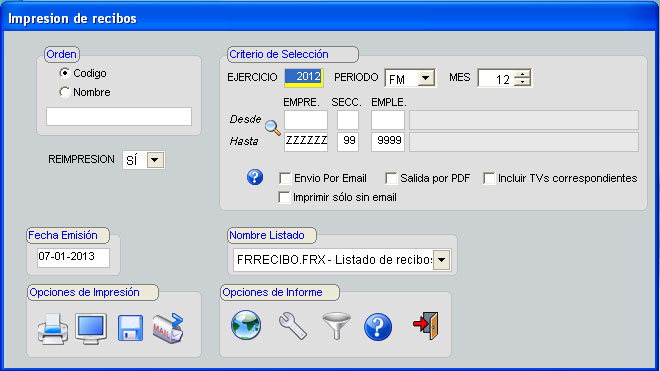Open the Nombre Listado dropdown
Viewport: 660px width, 371px height.
pyautogui.click(x=442, y=260)
